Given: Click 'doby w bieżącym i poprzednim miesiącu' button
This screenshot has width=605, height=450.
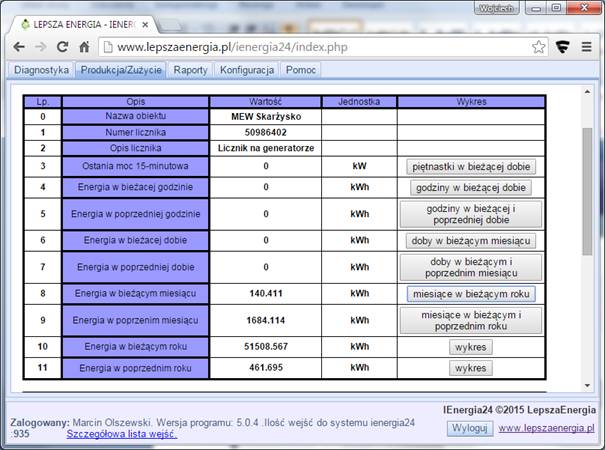Looking at the screenshot, I should 471,267.
